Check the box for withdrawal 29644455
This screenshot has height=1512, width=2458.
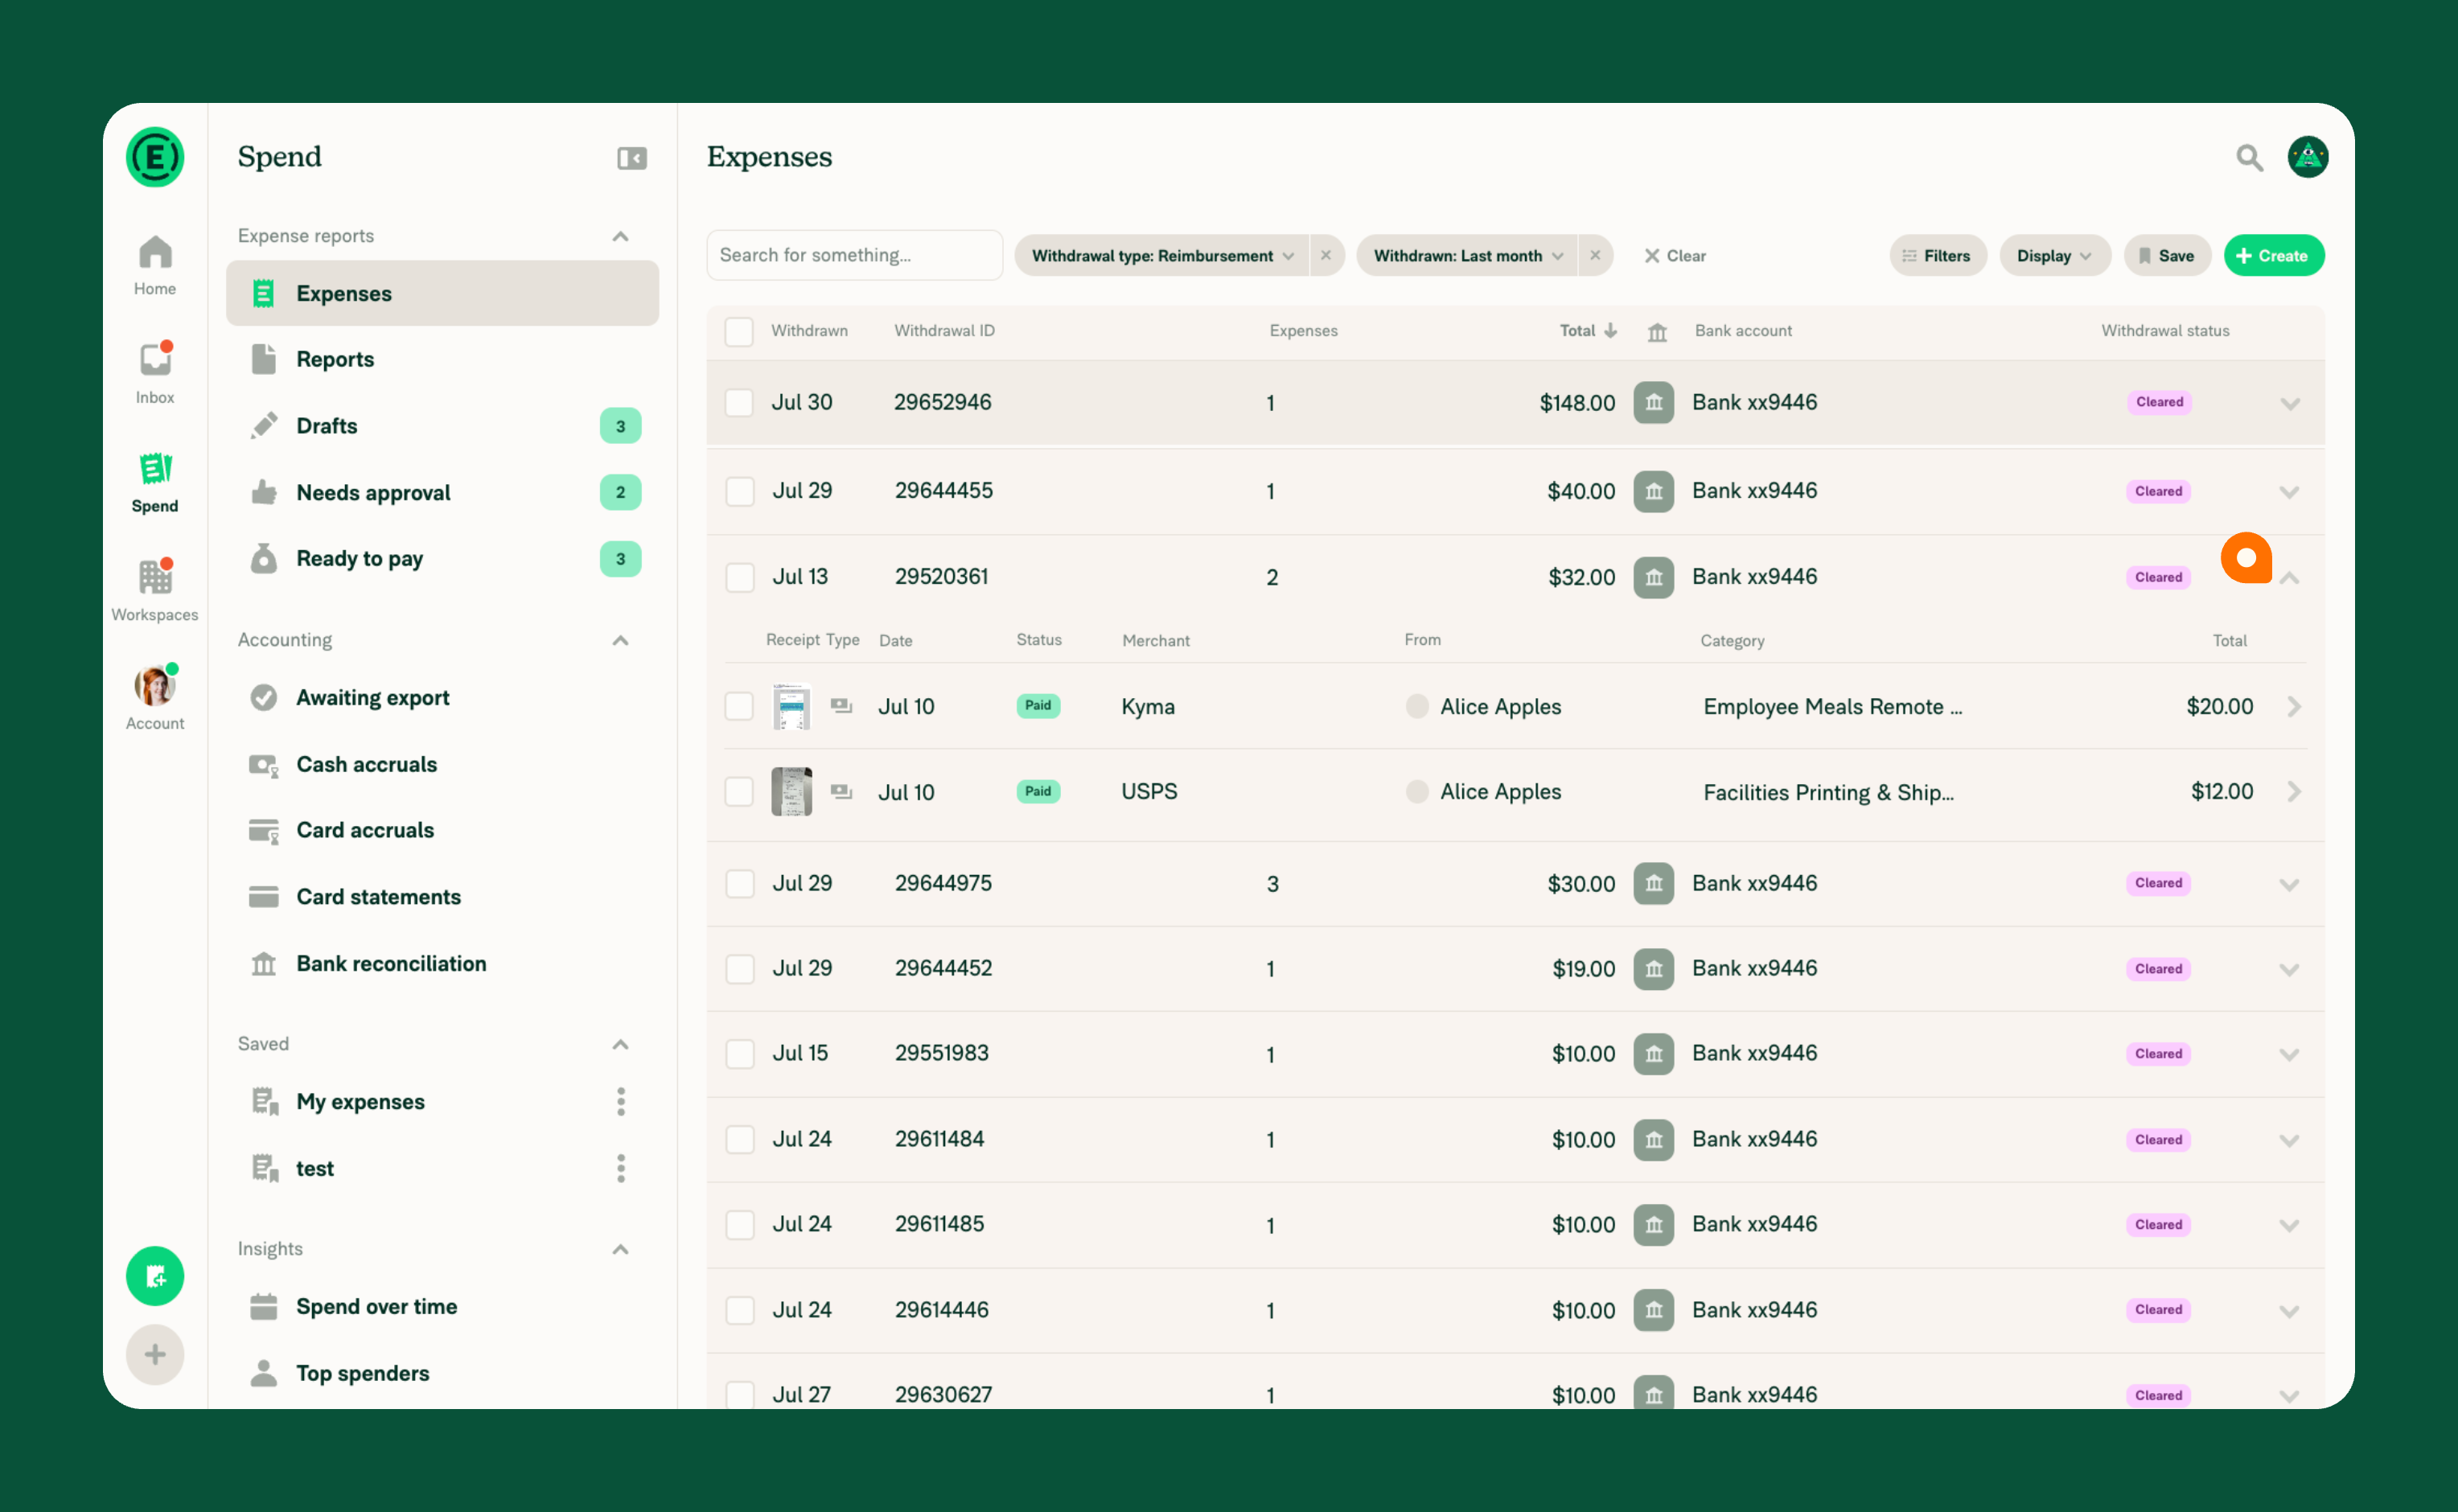pos(739,491)
